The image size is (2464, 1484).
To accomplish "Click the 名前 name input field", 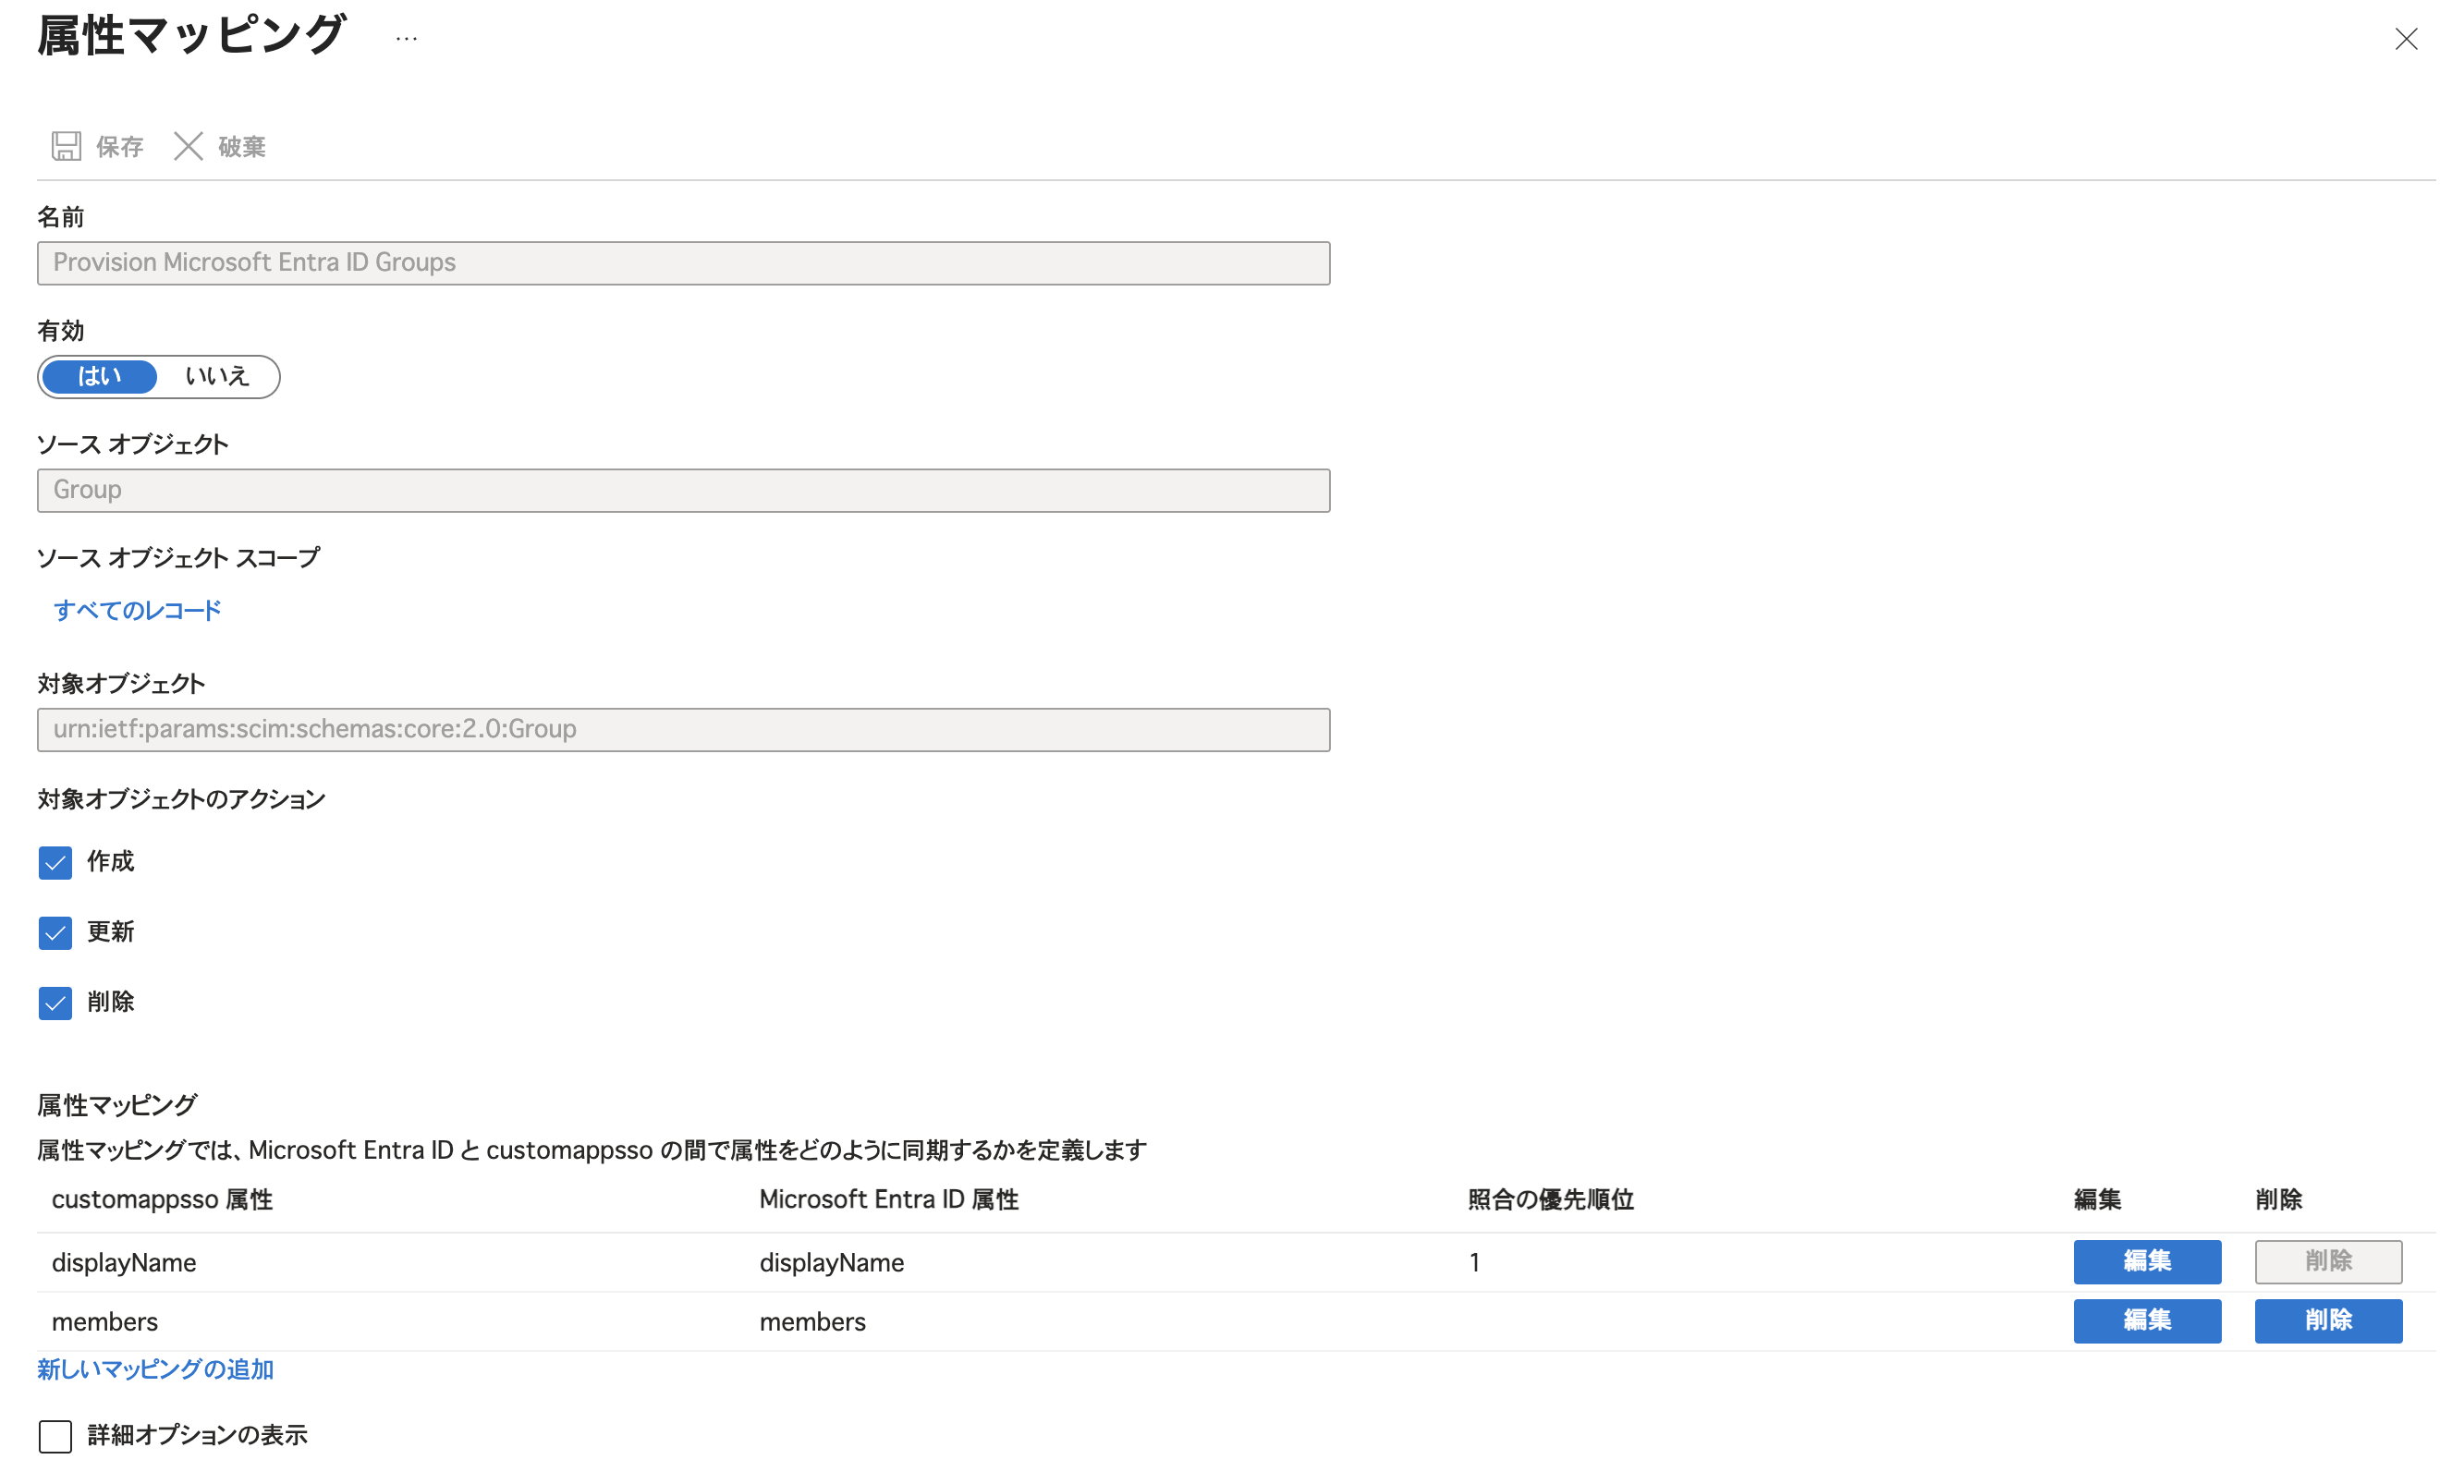I will point(683,263).
